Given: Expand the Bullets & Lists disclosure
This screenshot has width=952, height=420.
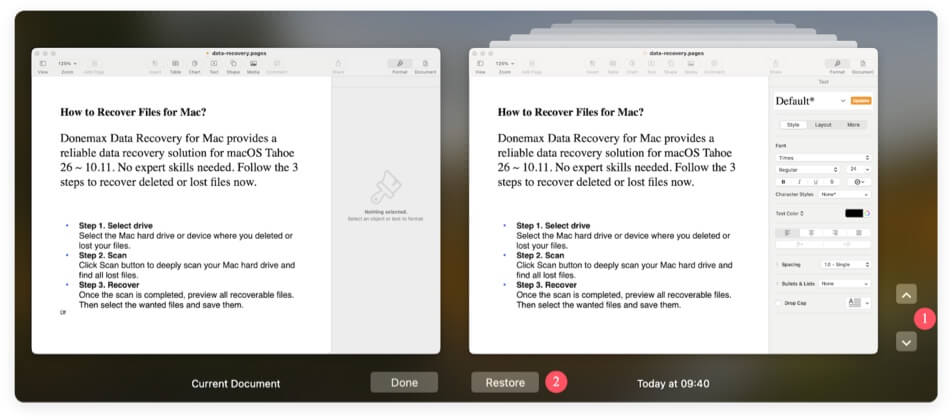Looking at the screenshot, I should tap(778, 283).
